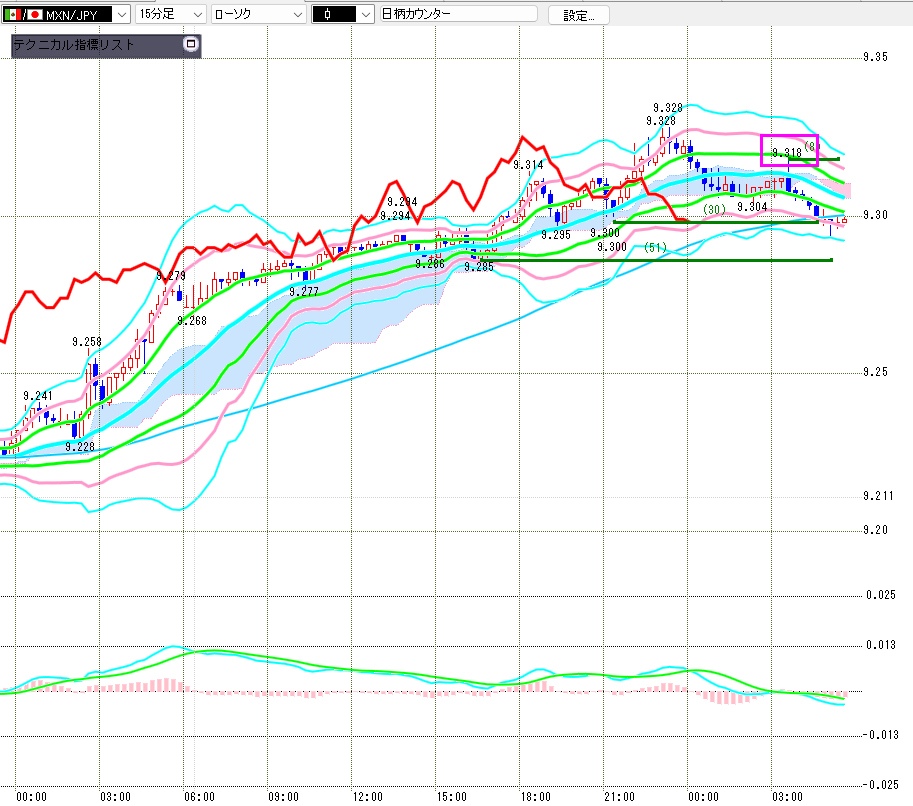Click the 9.318 price label

pos(787,153)
